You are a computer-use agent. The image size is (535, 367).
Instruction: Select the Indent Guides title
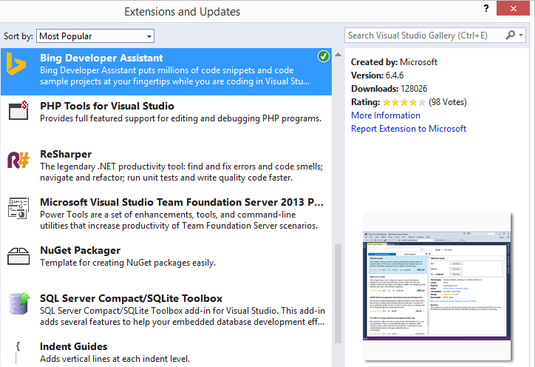tap(73, 347)
